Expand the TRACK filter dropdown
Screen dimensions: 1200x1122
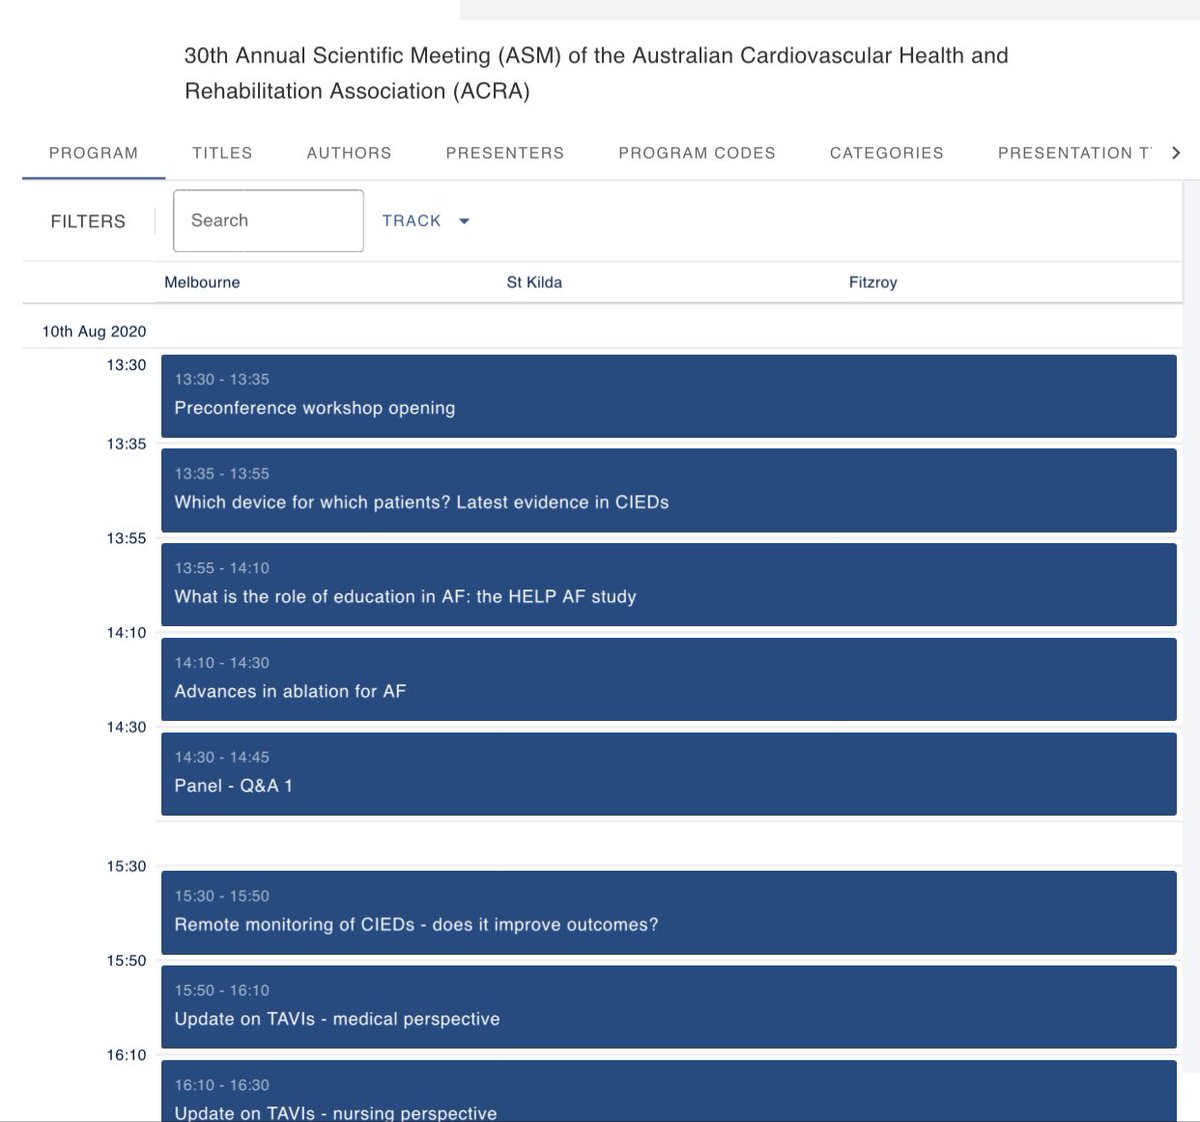click(424, 221)
